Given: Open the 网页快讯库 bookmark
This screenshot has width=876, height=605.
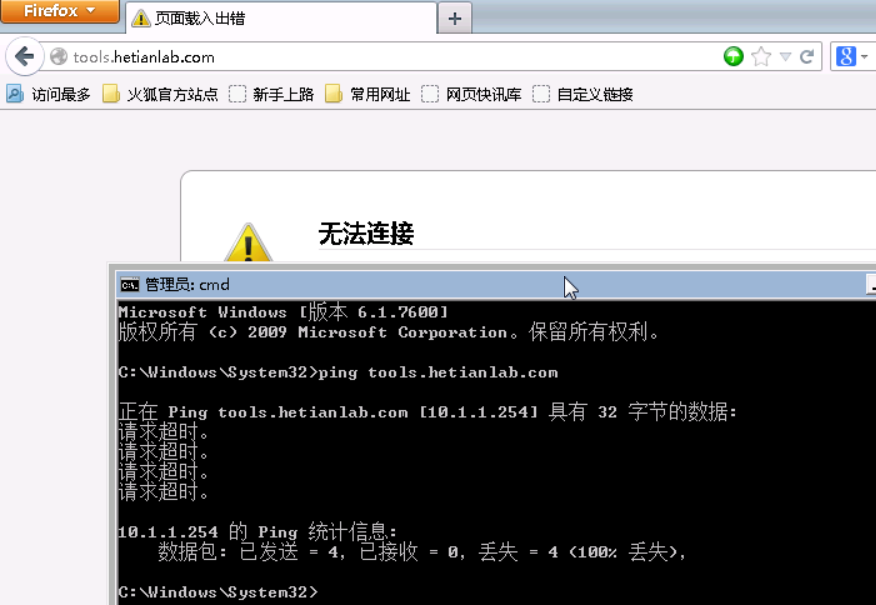Looking at the screenshot, I should point(472,94).
